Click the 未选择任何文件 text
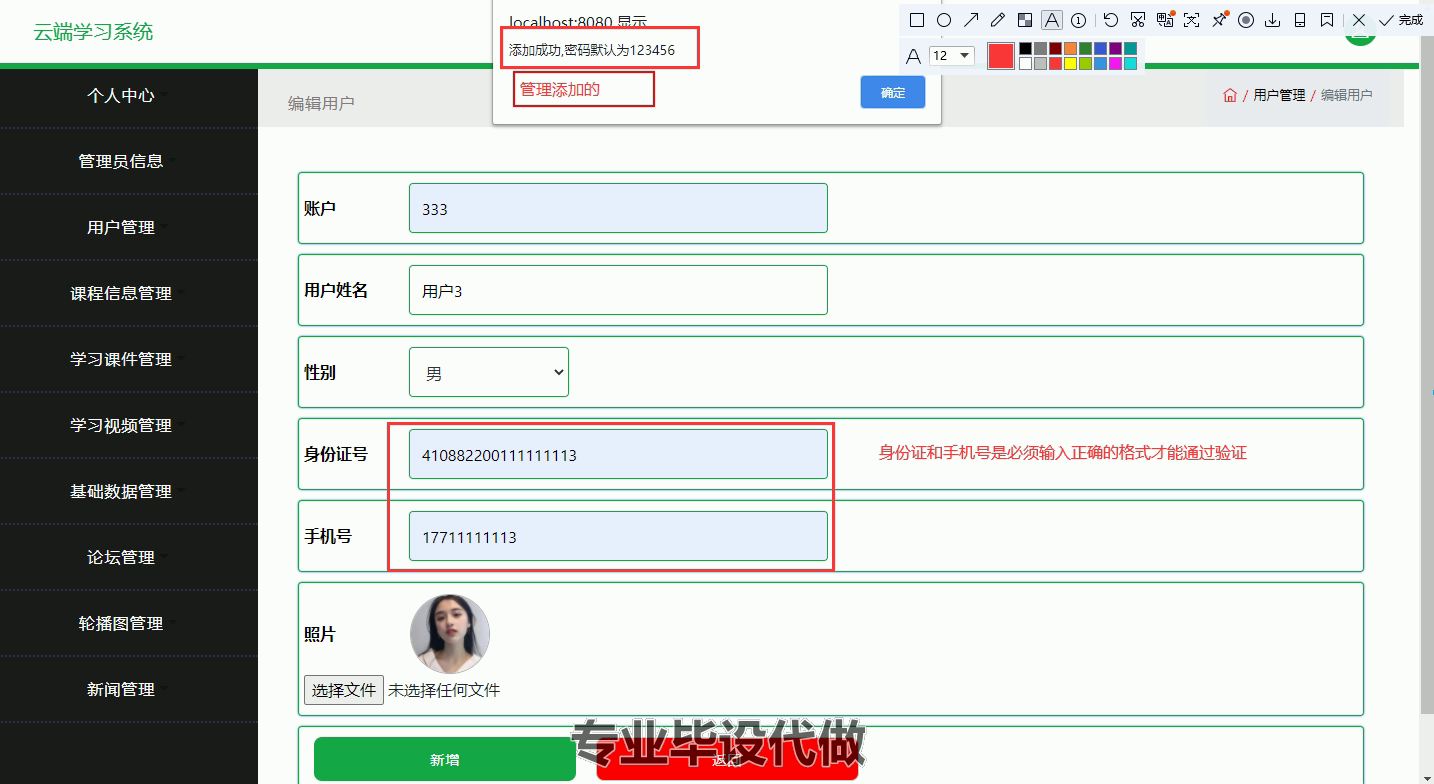Screen dimensions: 1434x784 click(444, 690)
